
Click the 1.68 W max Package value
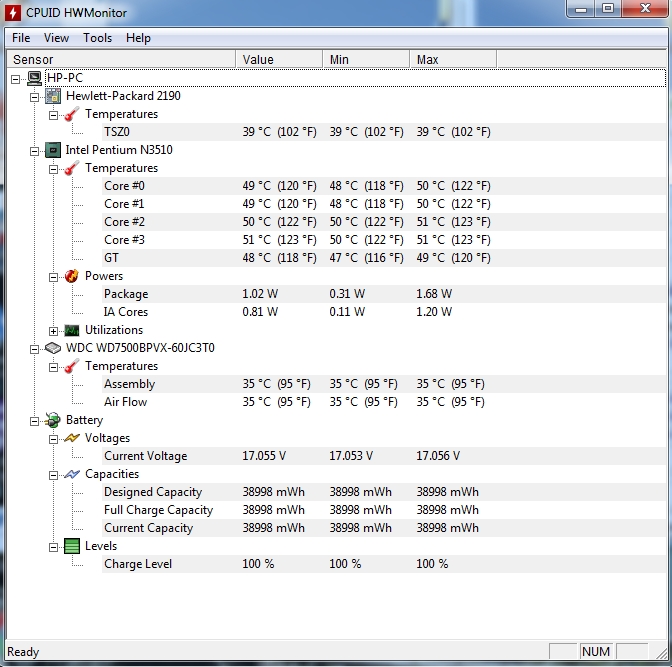434,294
